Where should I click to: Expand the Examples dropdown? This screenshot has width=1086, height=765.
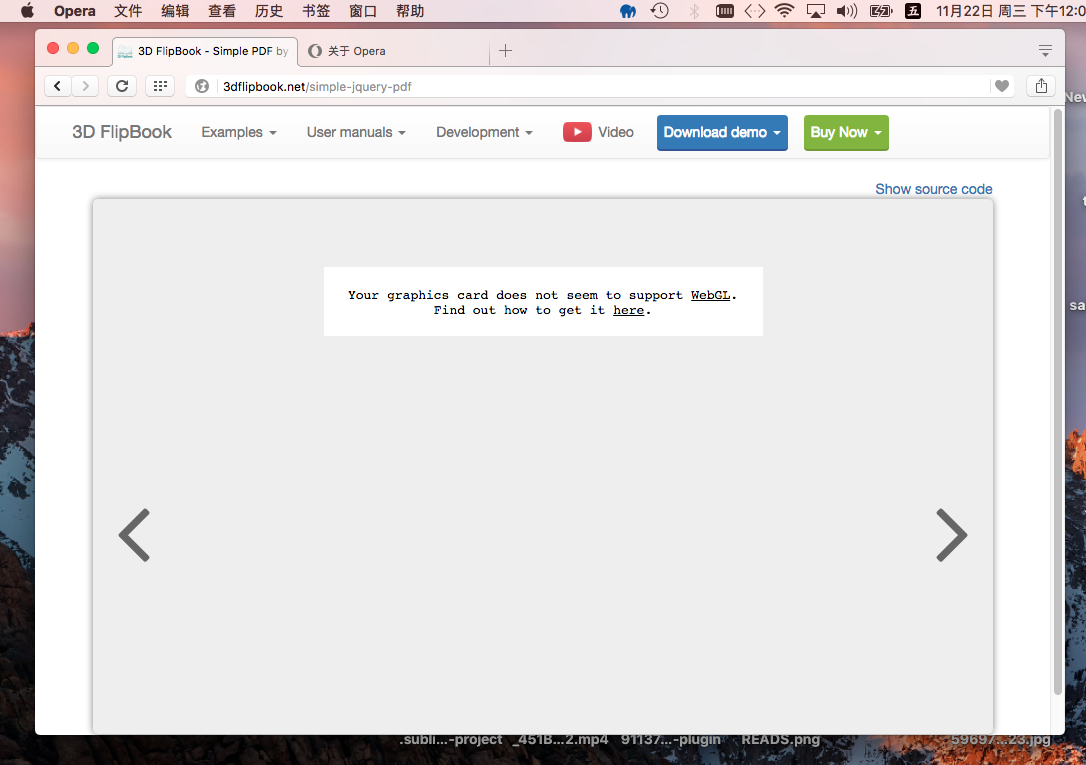239,132
